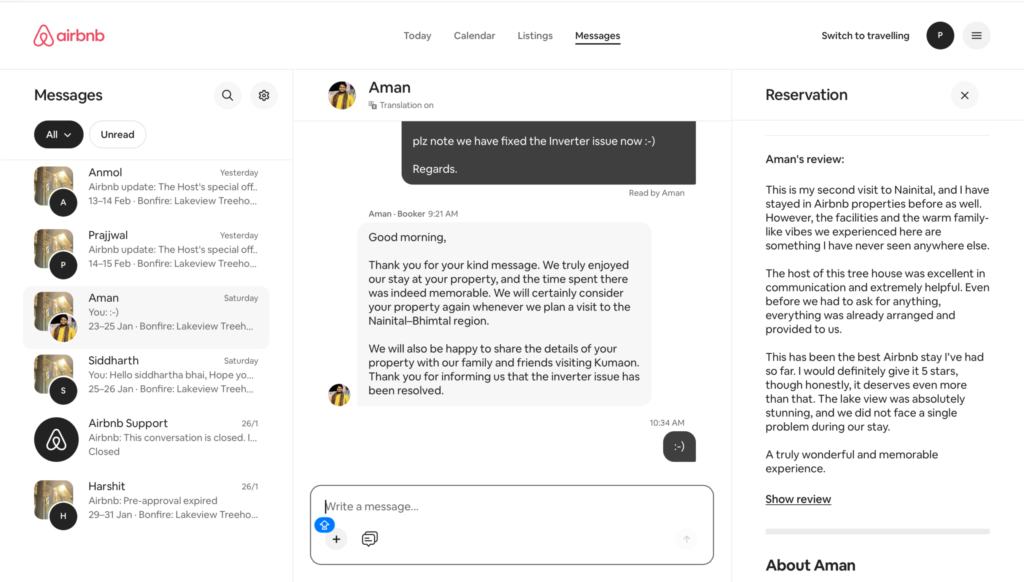
Task: Click the profile avatar P
Action: coord(940,36)
